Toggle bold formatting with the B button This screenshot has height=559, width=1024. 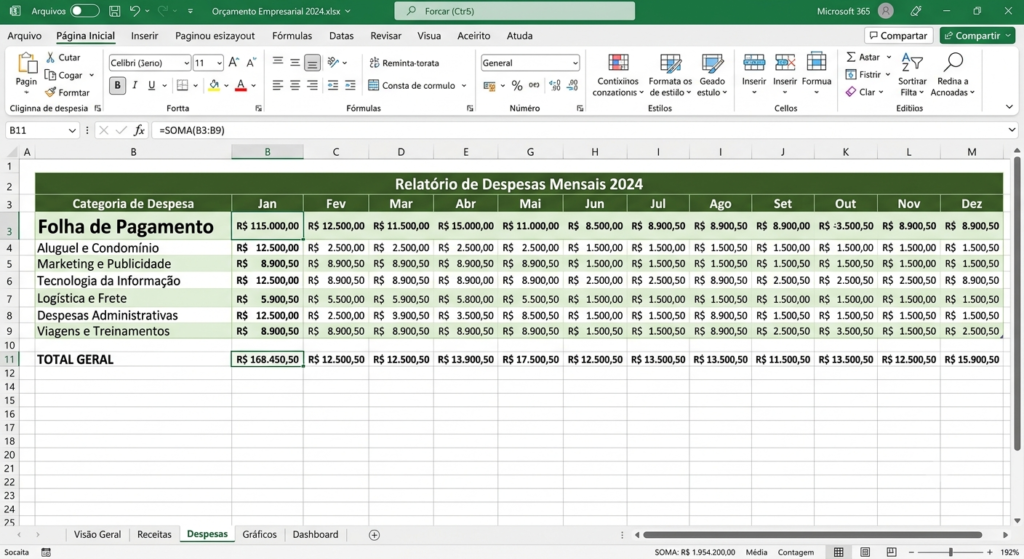pos(118,85)
